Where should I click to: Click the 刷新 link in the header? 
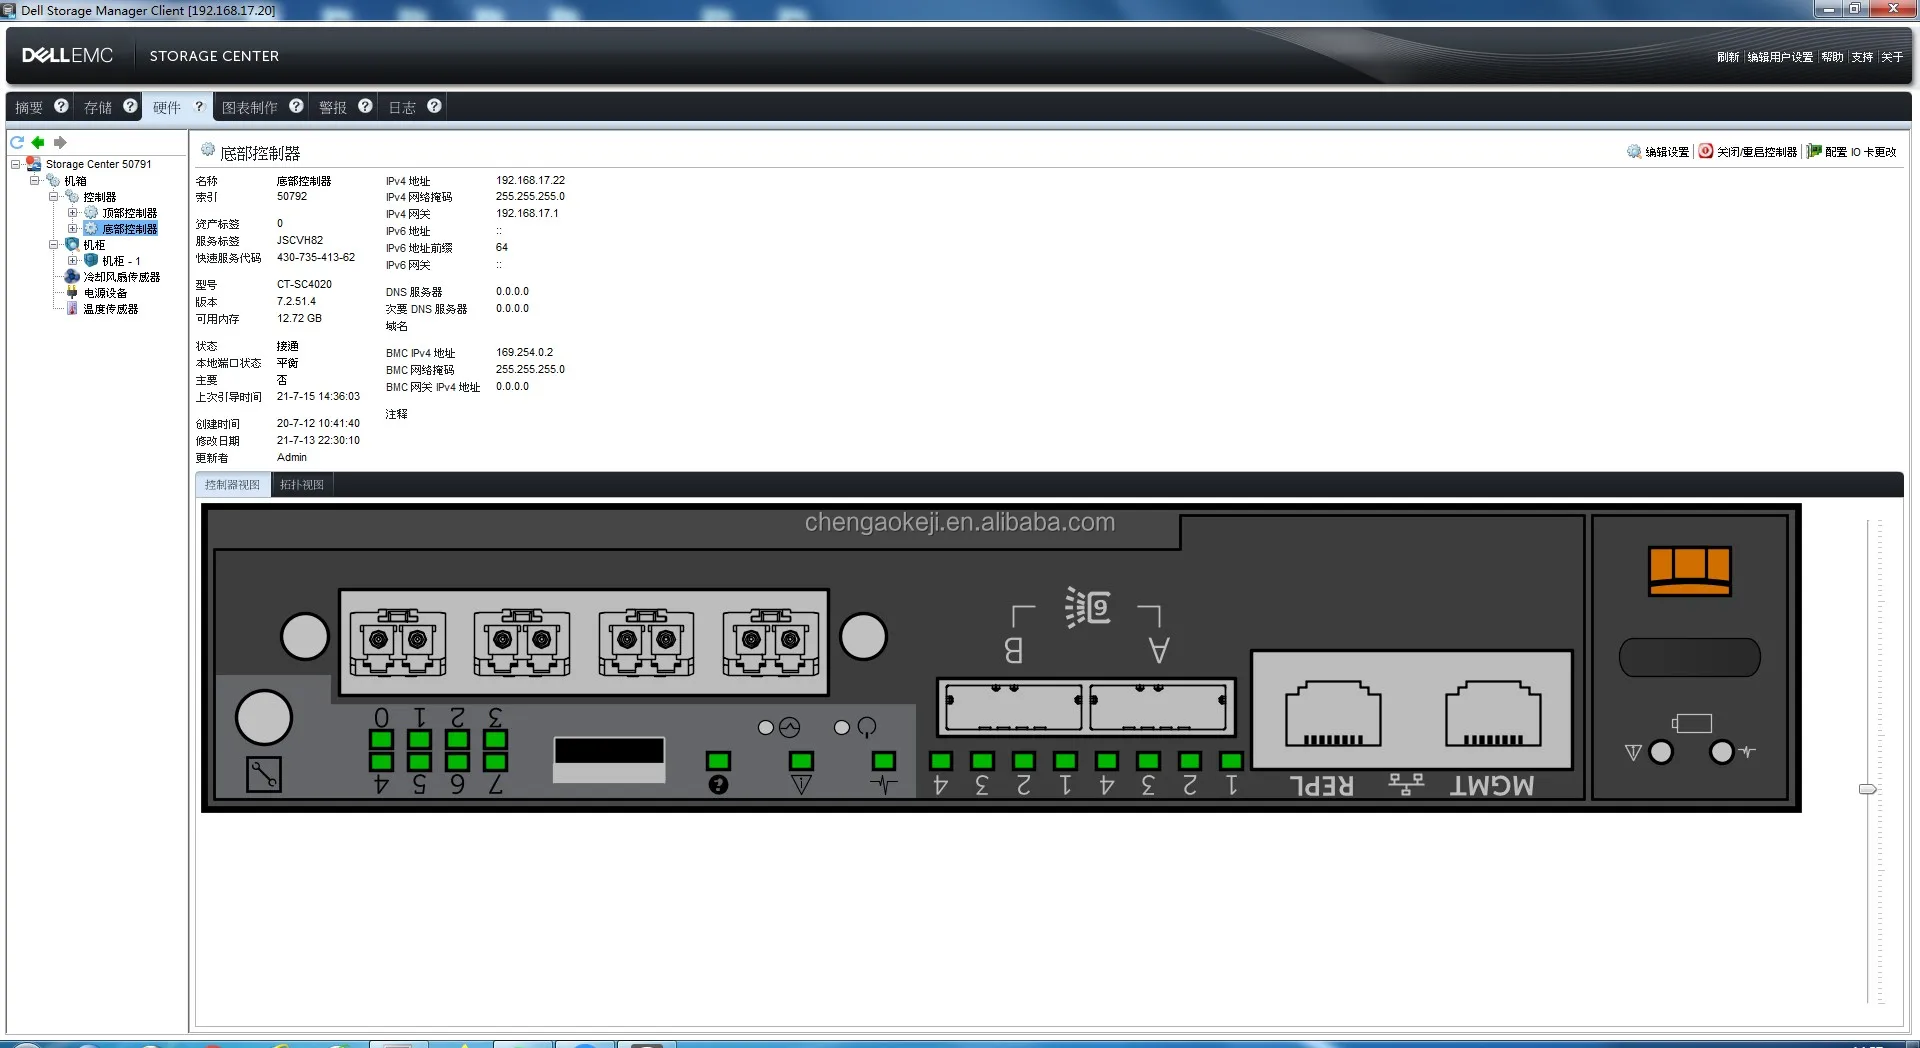coord(1727,57)
